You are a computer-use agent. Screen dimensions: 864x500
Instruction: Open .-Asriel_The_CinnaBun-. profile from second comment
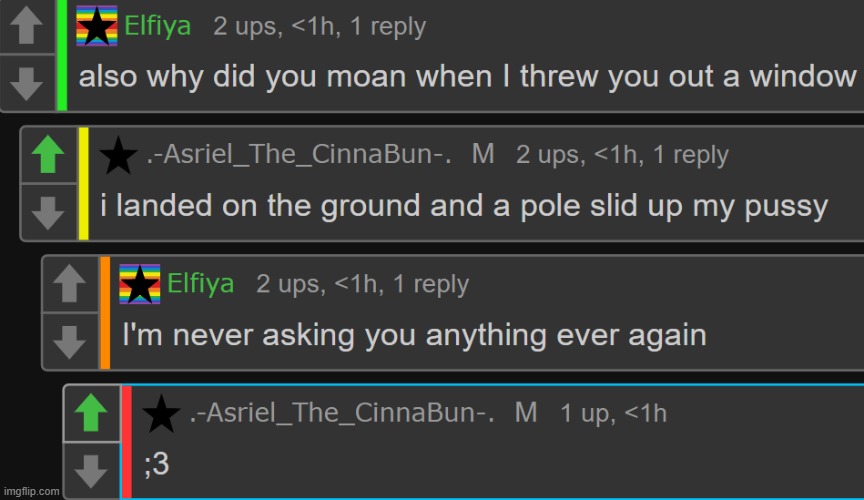click(x=299, y=154)
